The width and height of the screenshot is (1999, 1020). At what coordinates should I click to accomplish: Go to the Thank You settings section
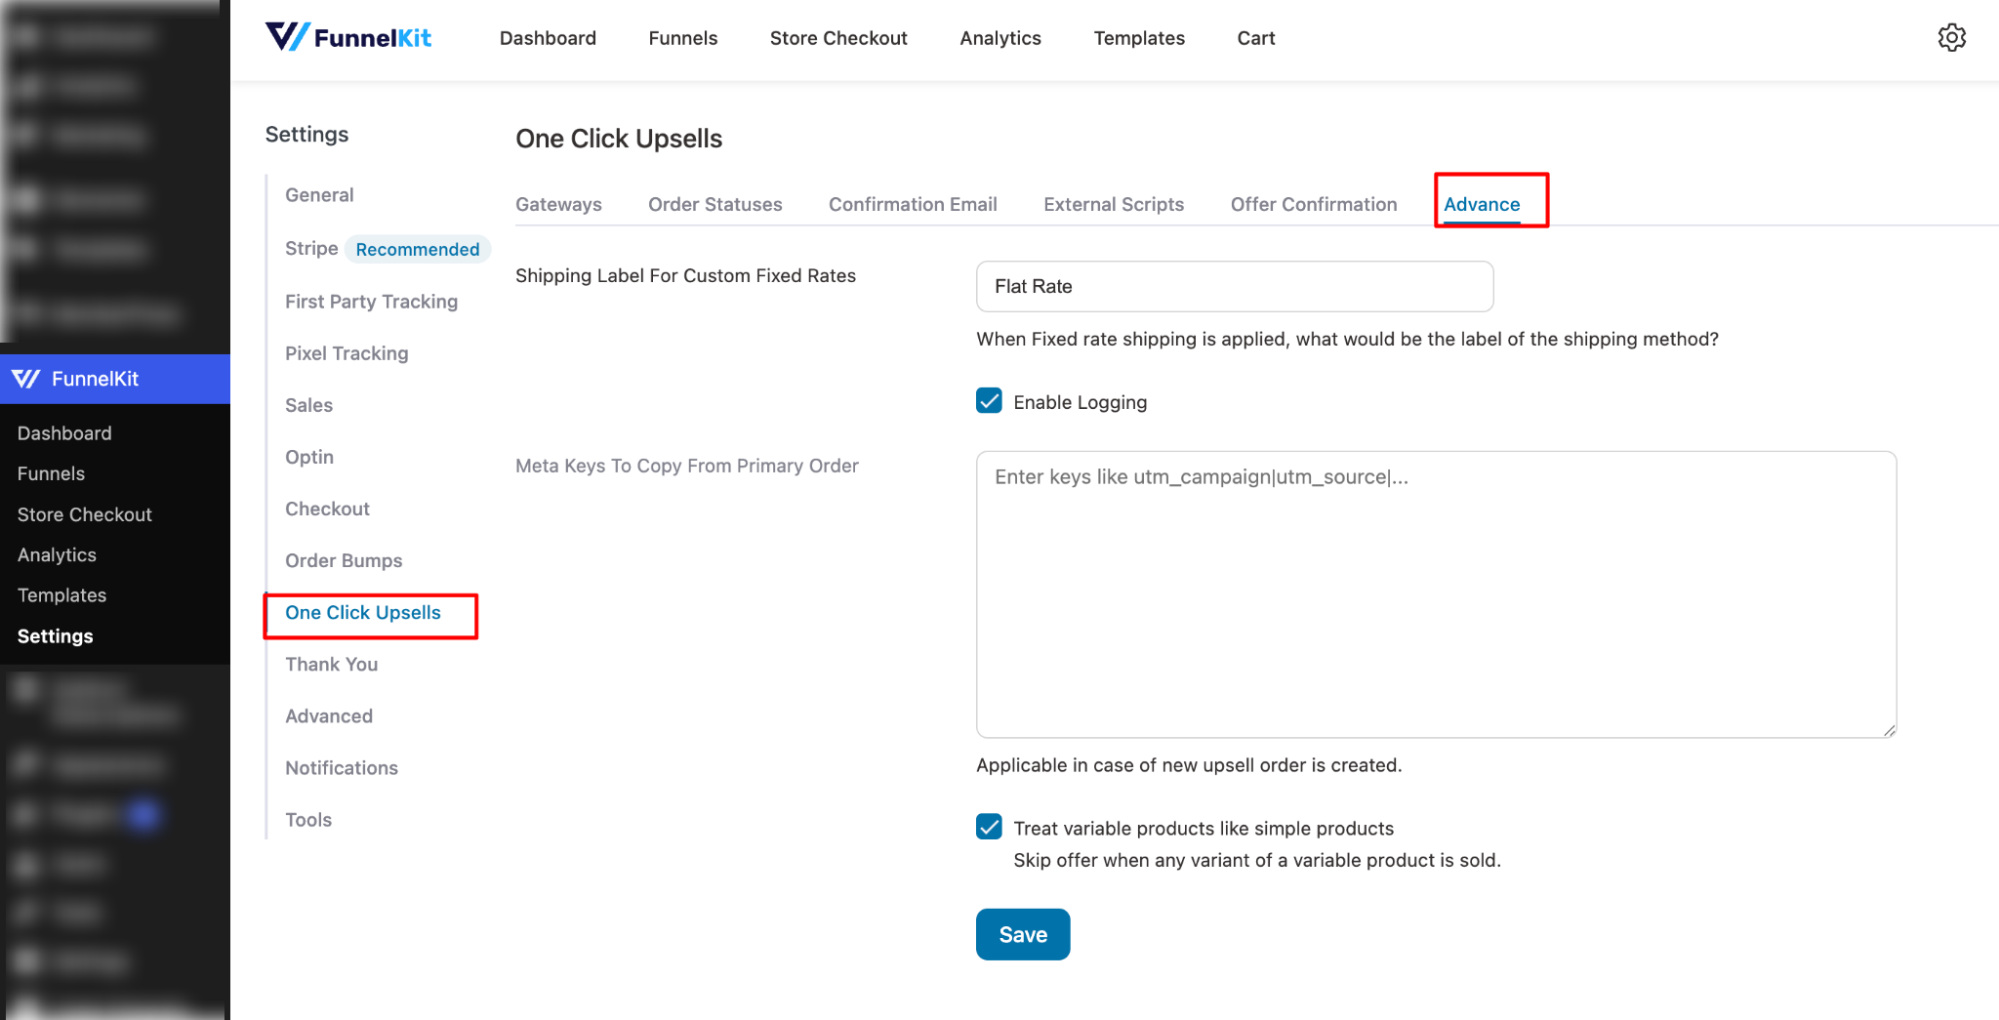331,663
